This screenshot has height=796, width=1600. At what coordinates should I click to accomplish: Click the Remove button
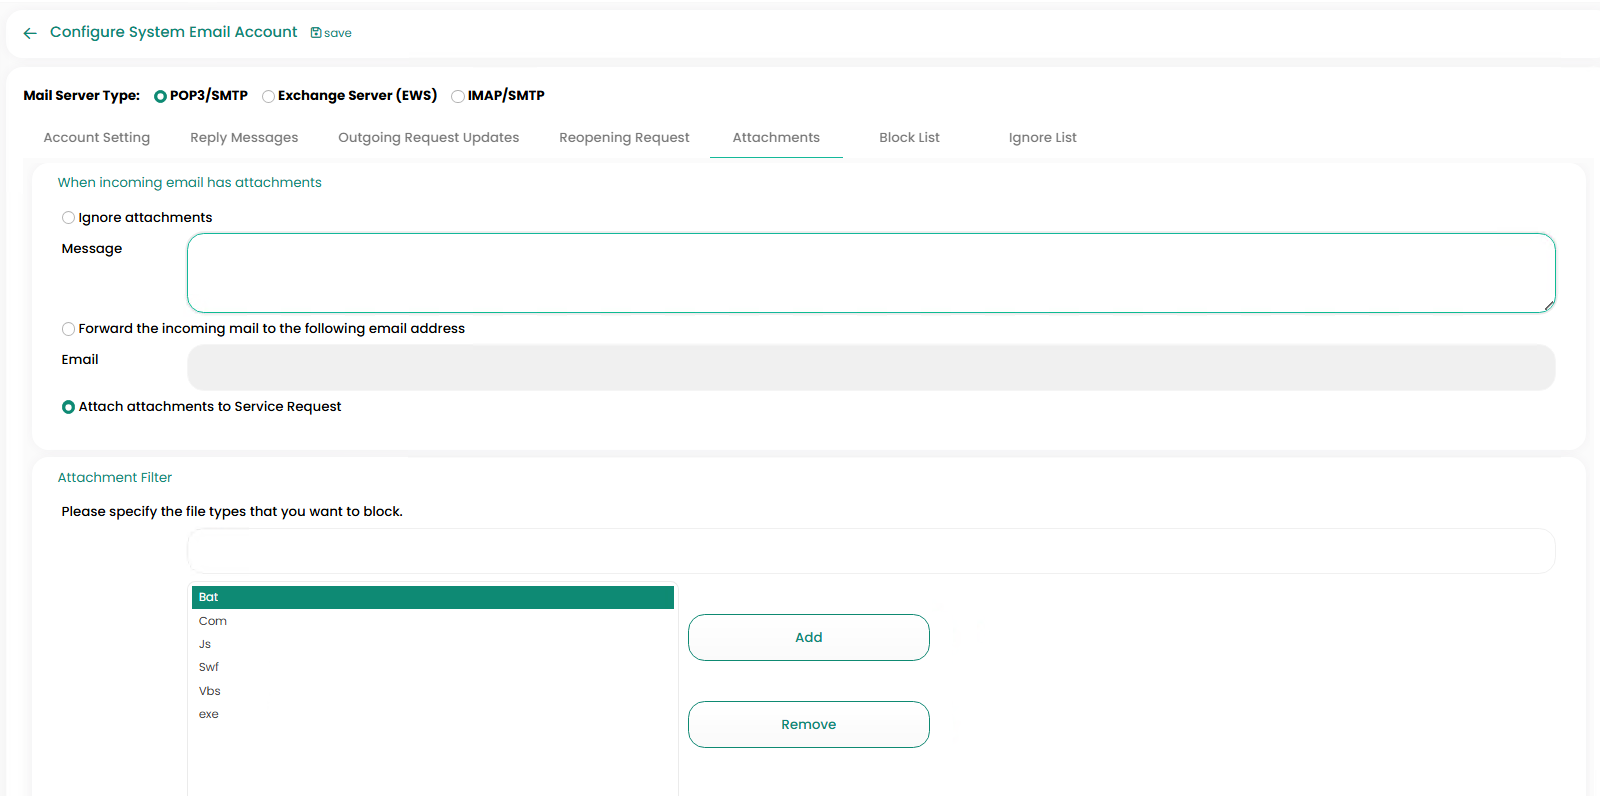click(808, 724)
